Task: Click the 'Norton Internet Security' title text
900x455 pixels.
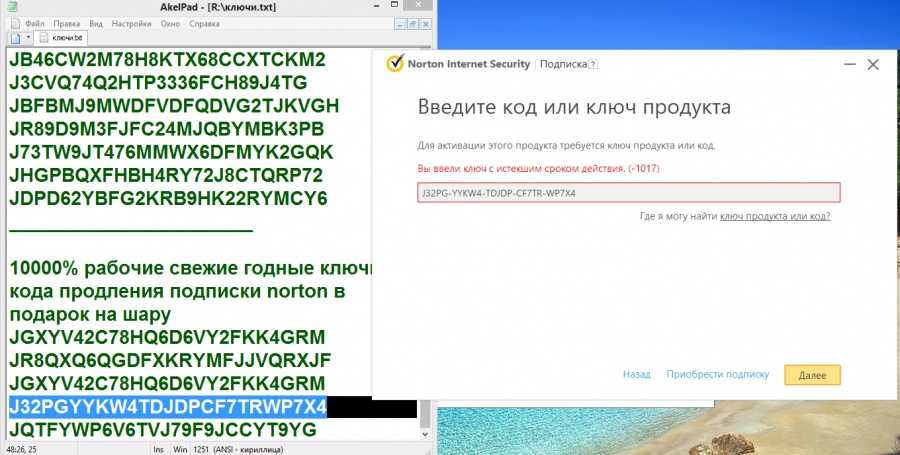Action: 468,64
